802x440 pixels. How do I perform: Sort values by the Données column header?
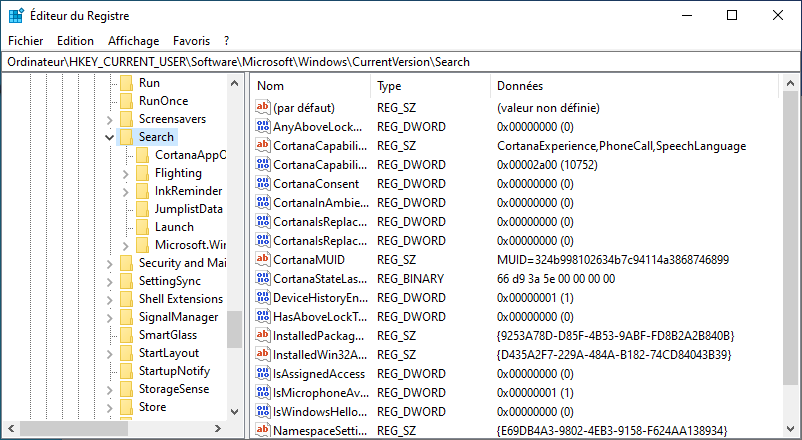(634, 85)
